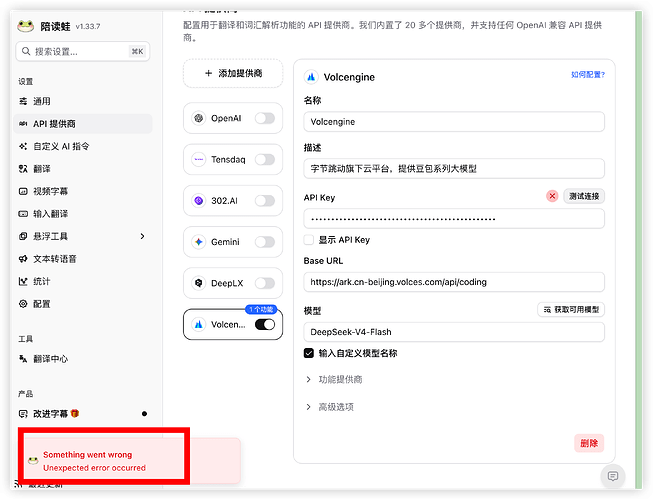Click the 统计 chart icon
The height and width of the screenshot is (500, 653).
(23, 281)
